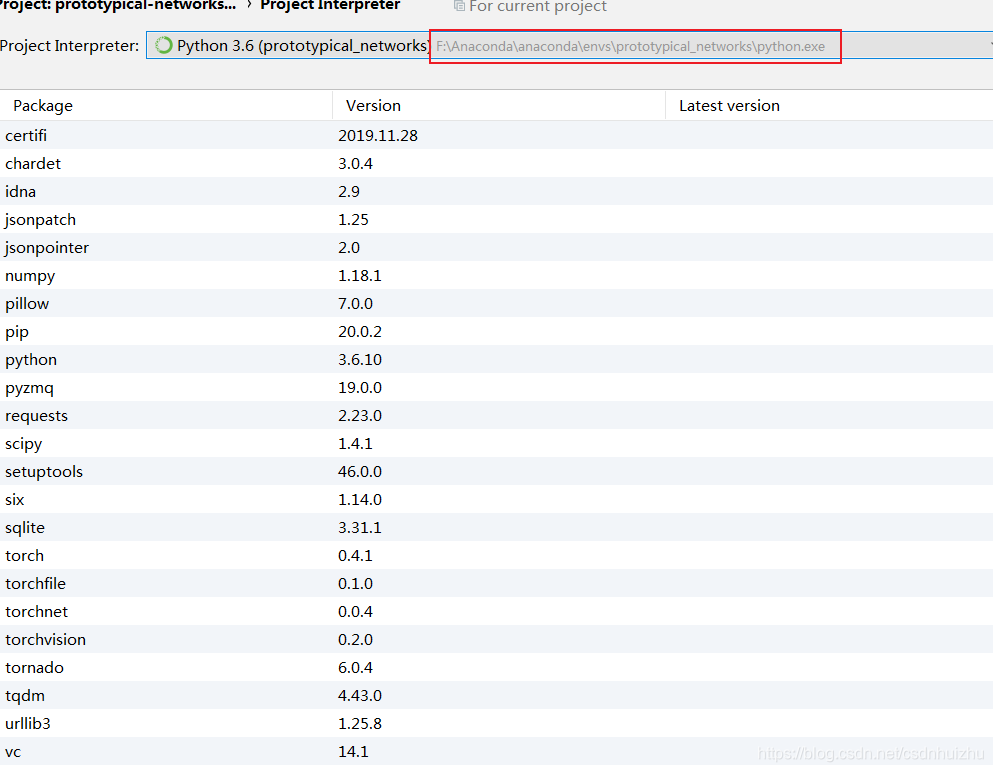993x772 pixels.
Task: Click the Latest version column header
Action: (x=729, y=106)
